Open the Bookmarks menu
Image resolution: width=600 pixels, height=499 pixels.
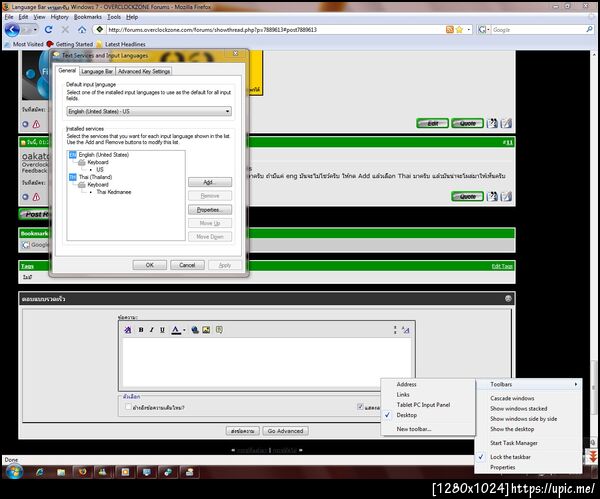click(88, 17)
